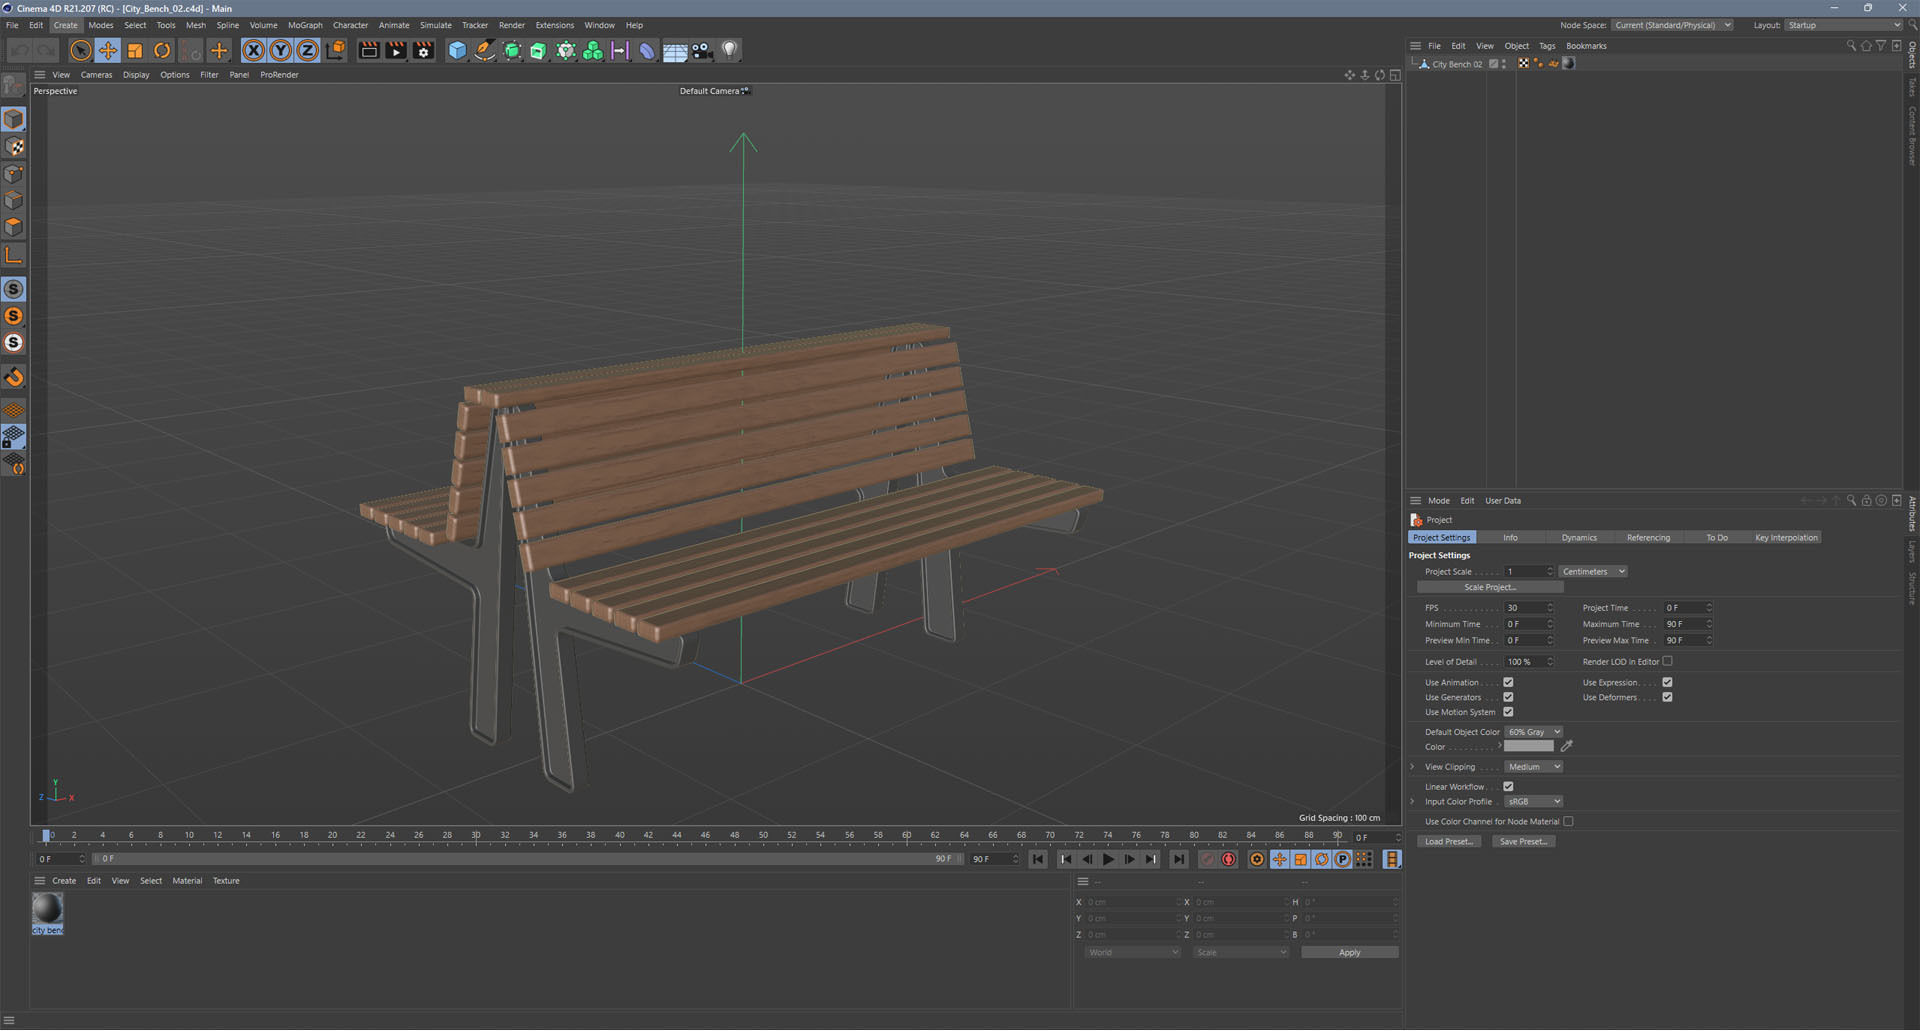Select the Spline Pen tool

tap(484, 50)
